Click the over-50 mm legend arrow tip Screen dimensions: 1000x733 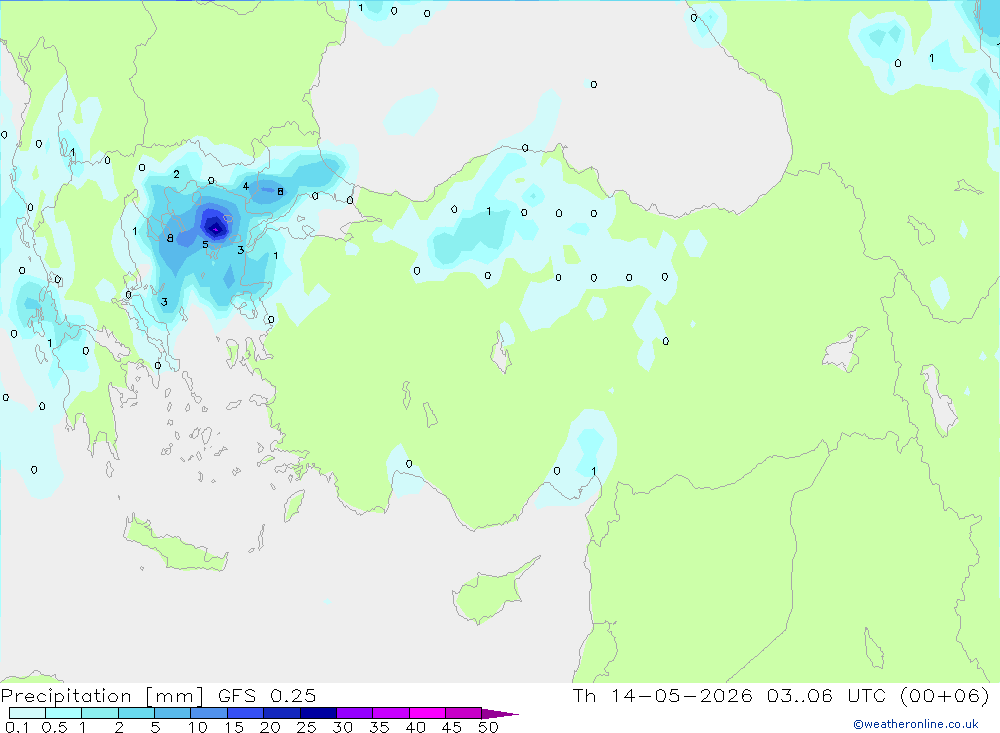[500, 714]
